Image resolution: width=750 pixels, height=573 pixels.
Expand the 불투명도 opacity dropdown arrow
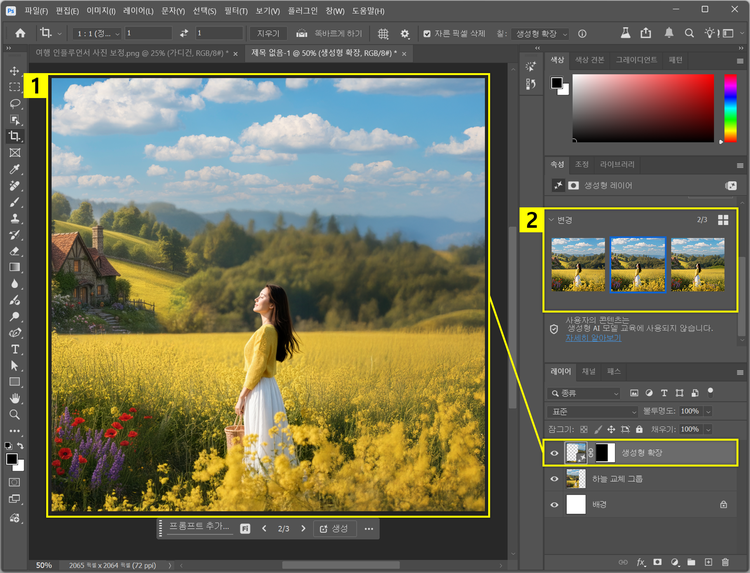[708, 411]
